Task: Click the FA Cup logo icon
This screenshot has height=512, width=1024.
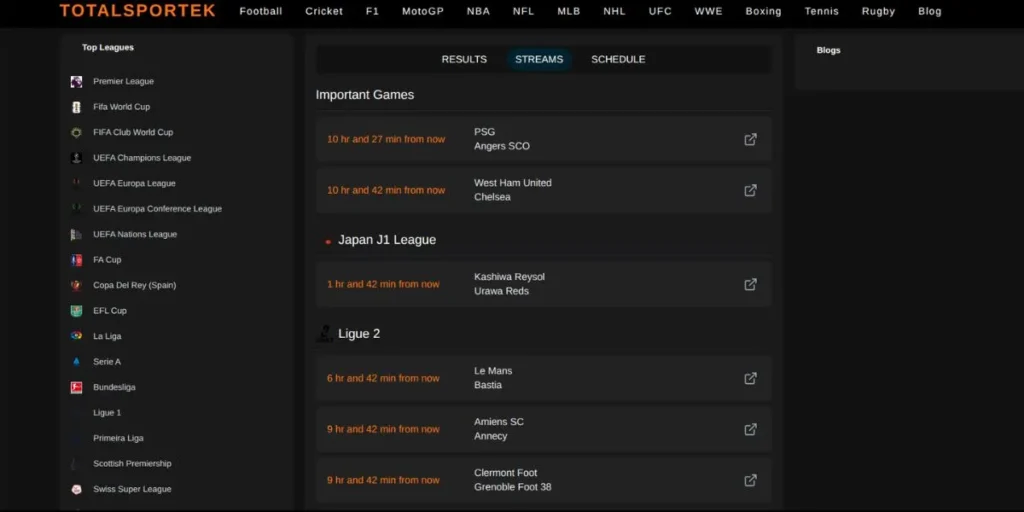Action: click(x=76, y=260)
